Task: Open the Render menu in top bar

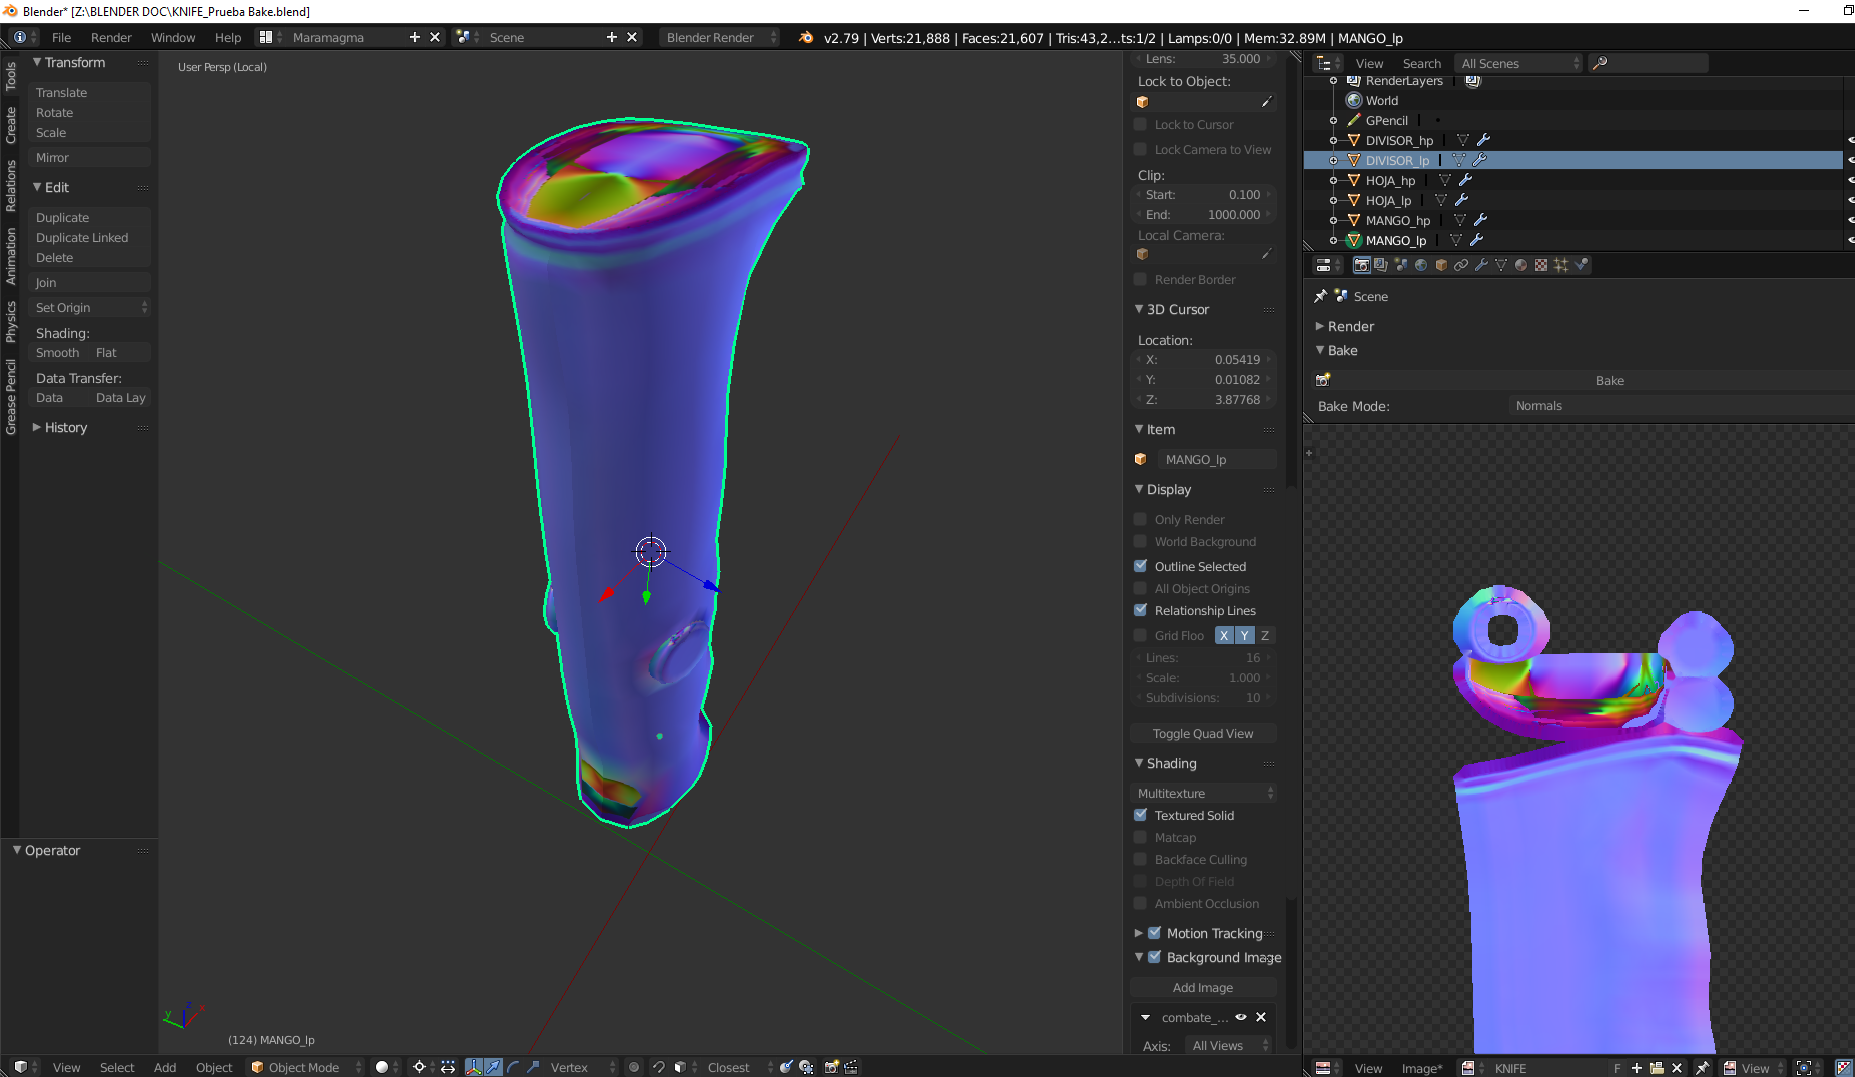Action: (110, 37)
